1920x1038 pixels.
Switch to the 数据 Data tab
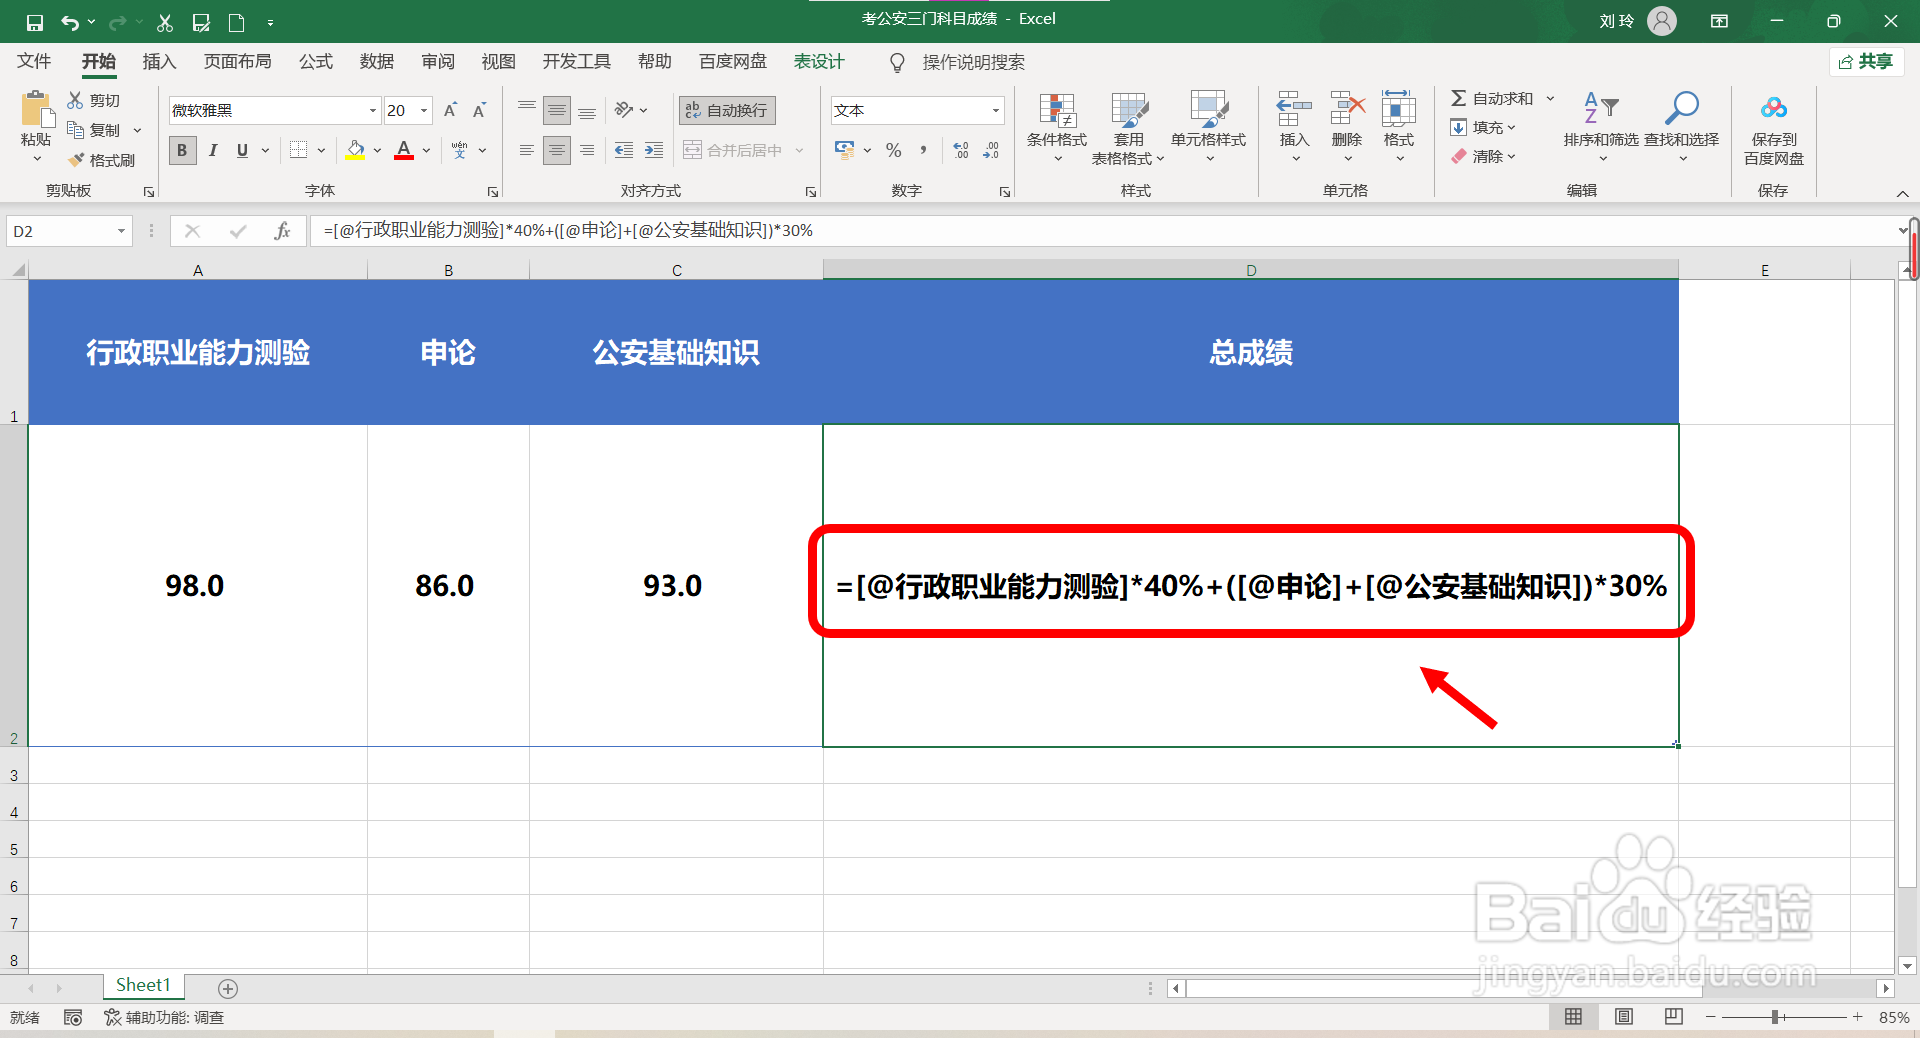377,62
